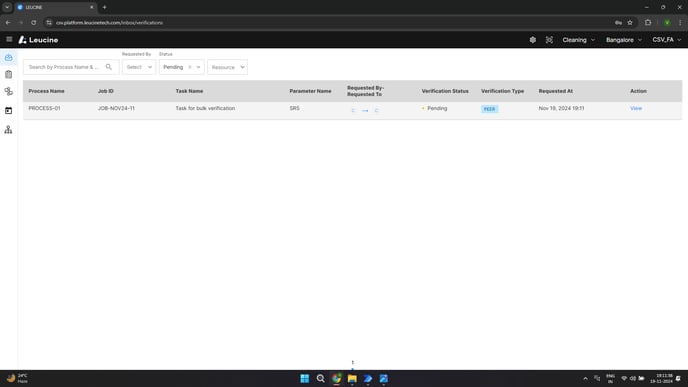Viewport: 688px width, 387px height.
Task: View site information icon in address bar
Action: tap(49, 22)
